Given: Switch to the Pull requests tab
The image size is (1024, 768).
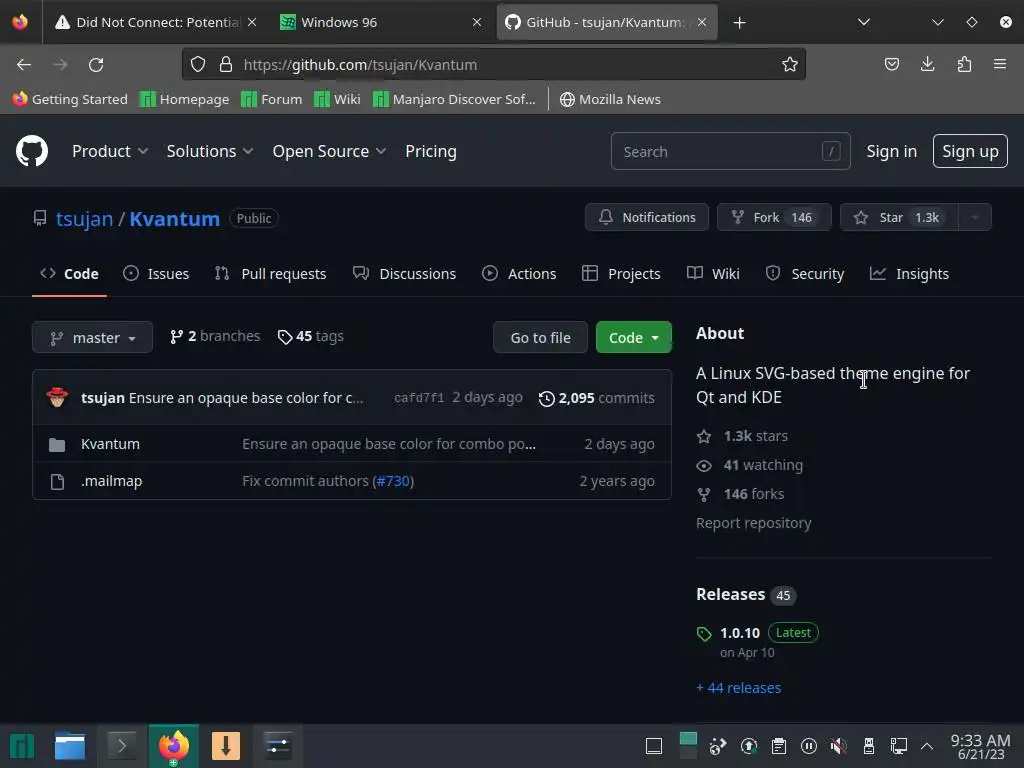Looking at the screenshot, I should click(x=270, y=274).
